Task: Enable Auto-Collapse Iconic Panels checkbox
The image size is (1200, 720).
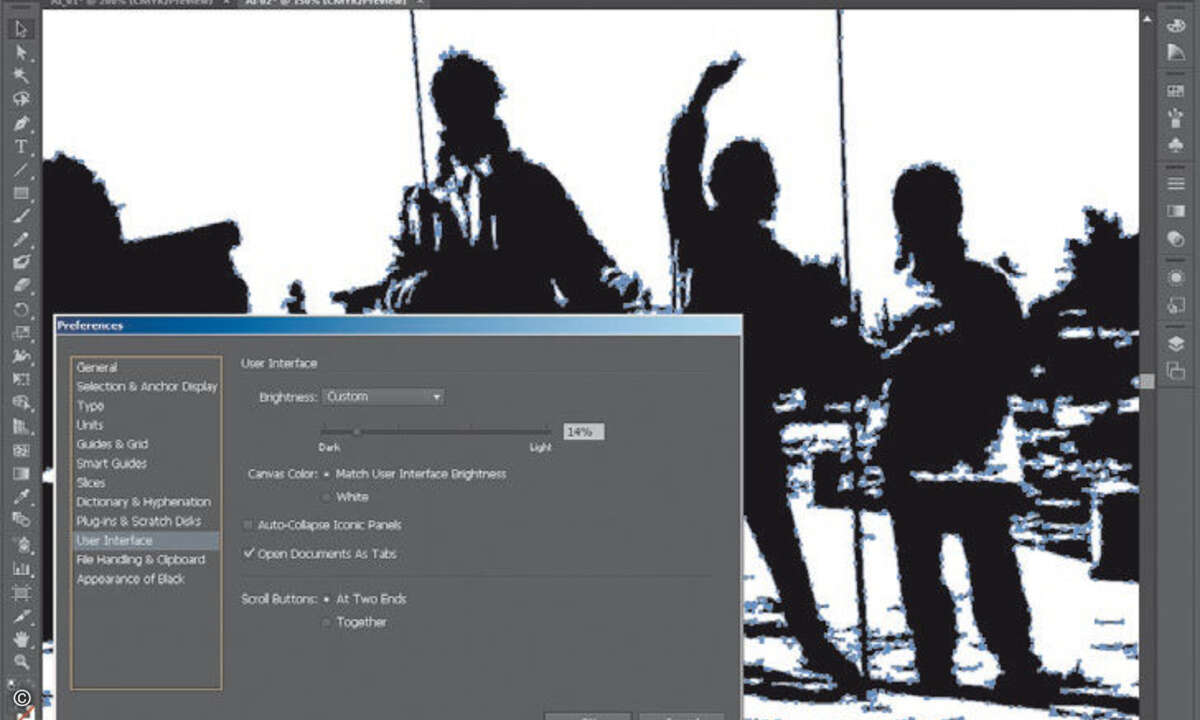Action: pyautogui.click(x=248, y=525)
